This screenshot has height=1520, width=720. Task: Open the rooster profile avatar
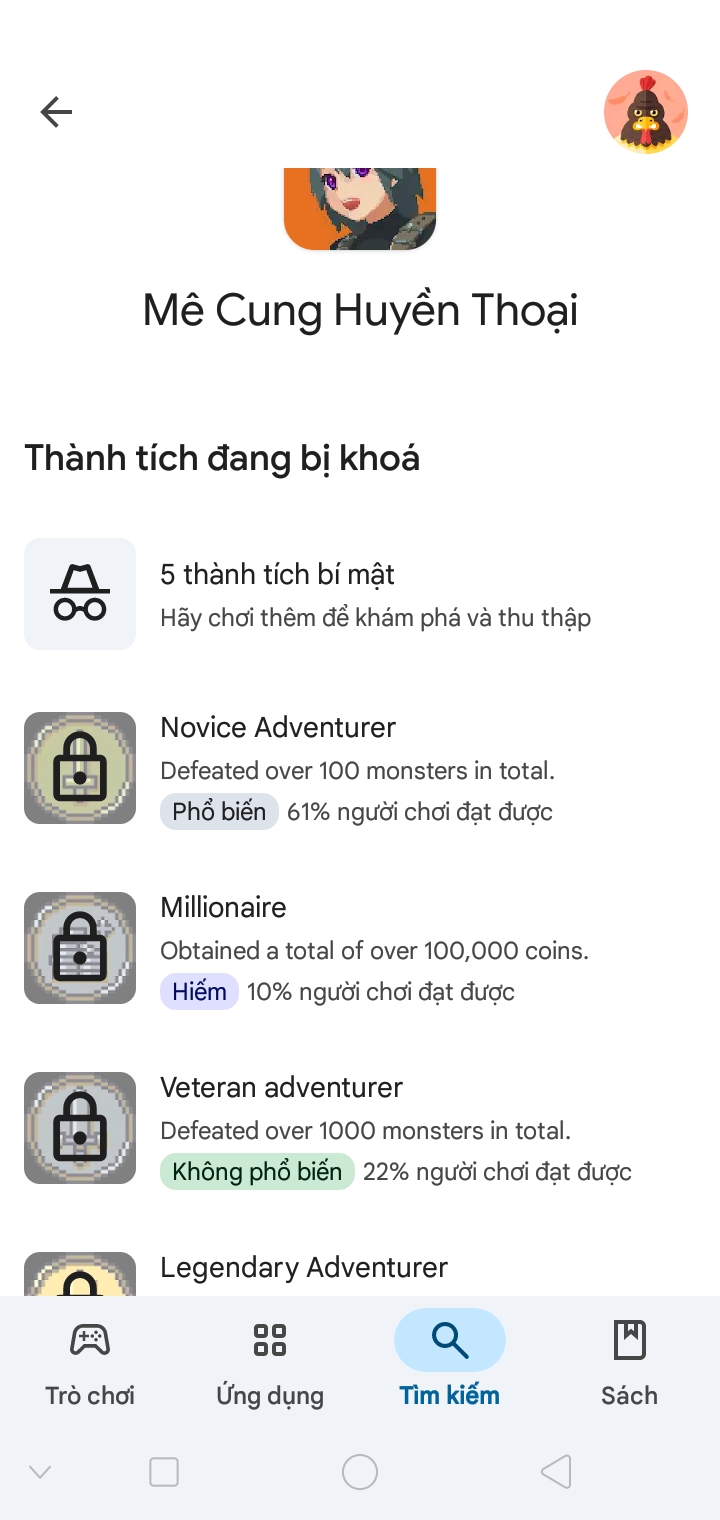pos(645,112)
